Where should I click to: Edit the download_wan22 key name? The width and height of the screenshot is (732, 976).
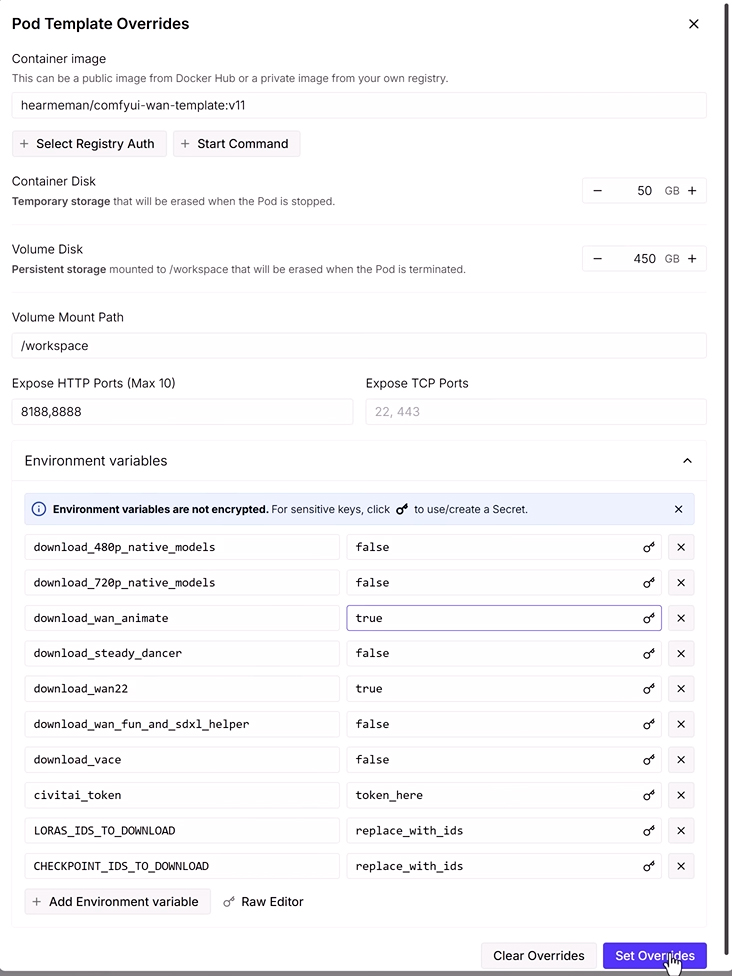tap(182, 688)
